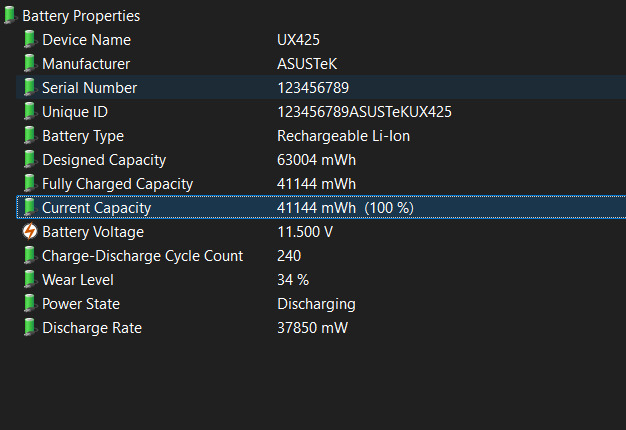Click the 37850 mW discharge rate value
Viewport: 626px width, 430px height.
pos(313,328)
